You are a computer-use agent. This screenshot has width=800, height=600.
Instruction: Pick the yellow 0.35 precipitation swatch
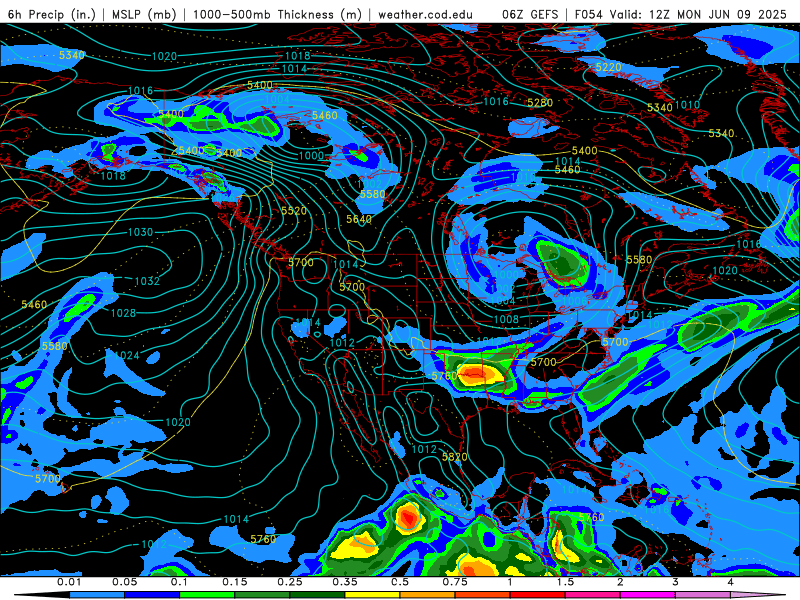(x=372, y=595)
